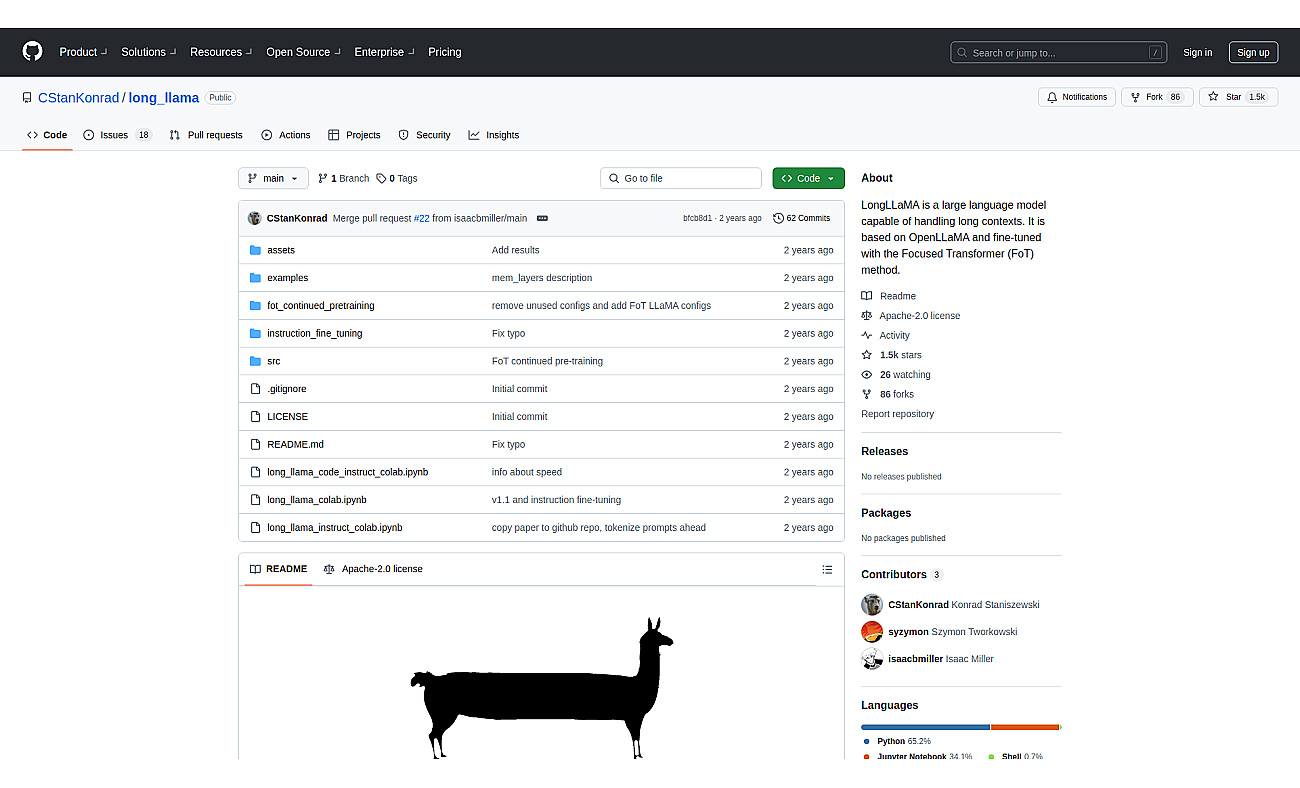Image resolution: width=1300 pixels, height=788 pixels.
Task: Expand the Solutions menu
Action: 148,52
